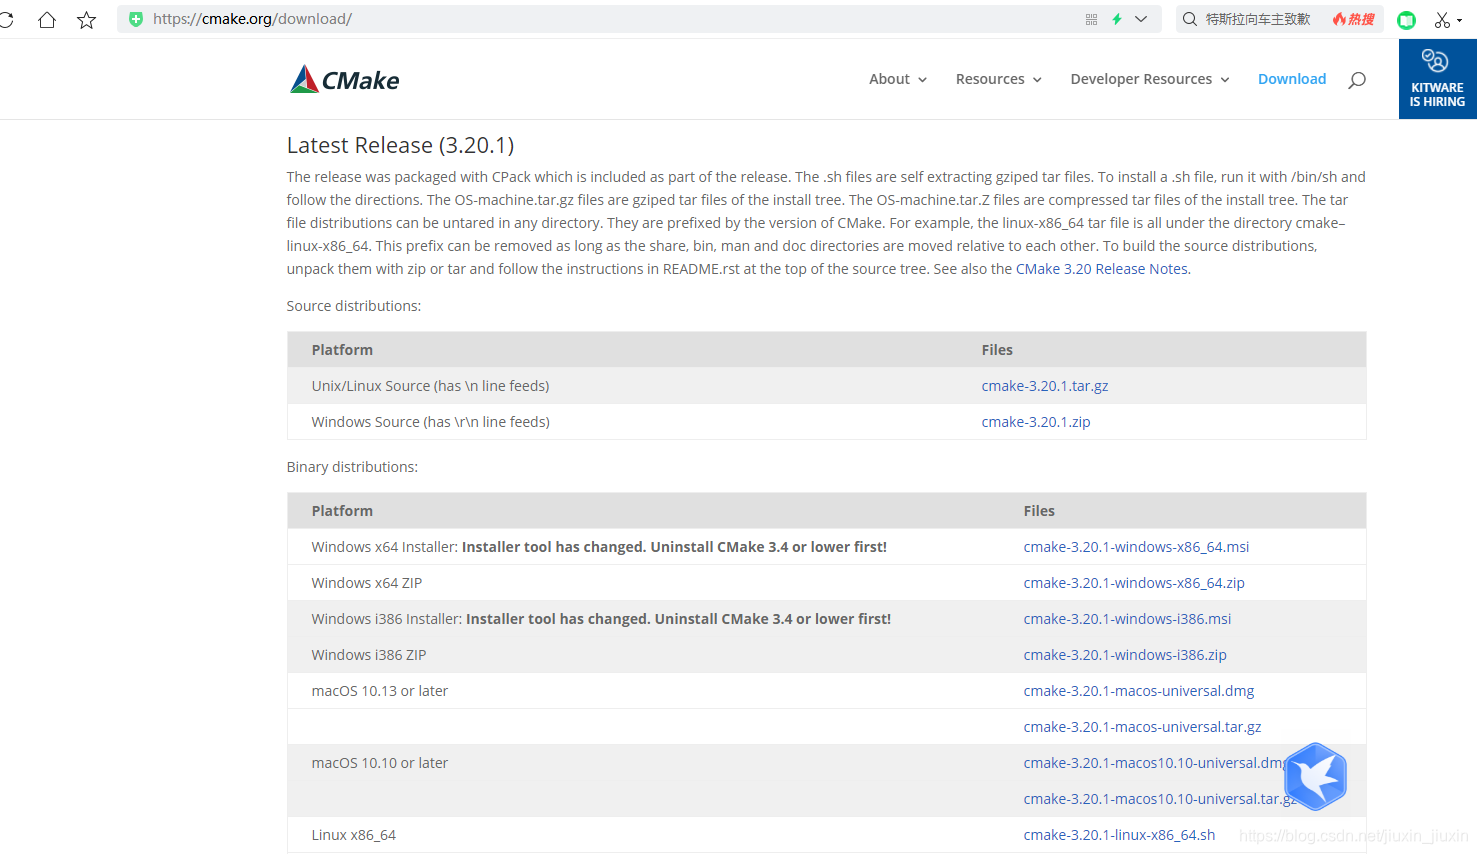
Task: Open the scissors screenshot tool
Action: pyautogui.click(x=1442, y=20)
